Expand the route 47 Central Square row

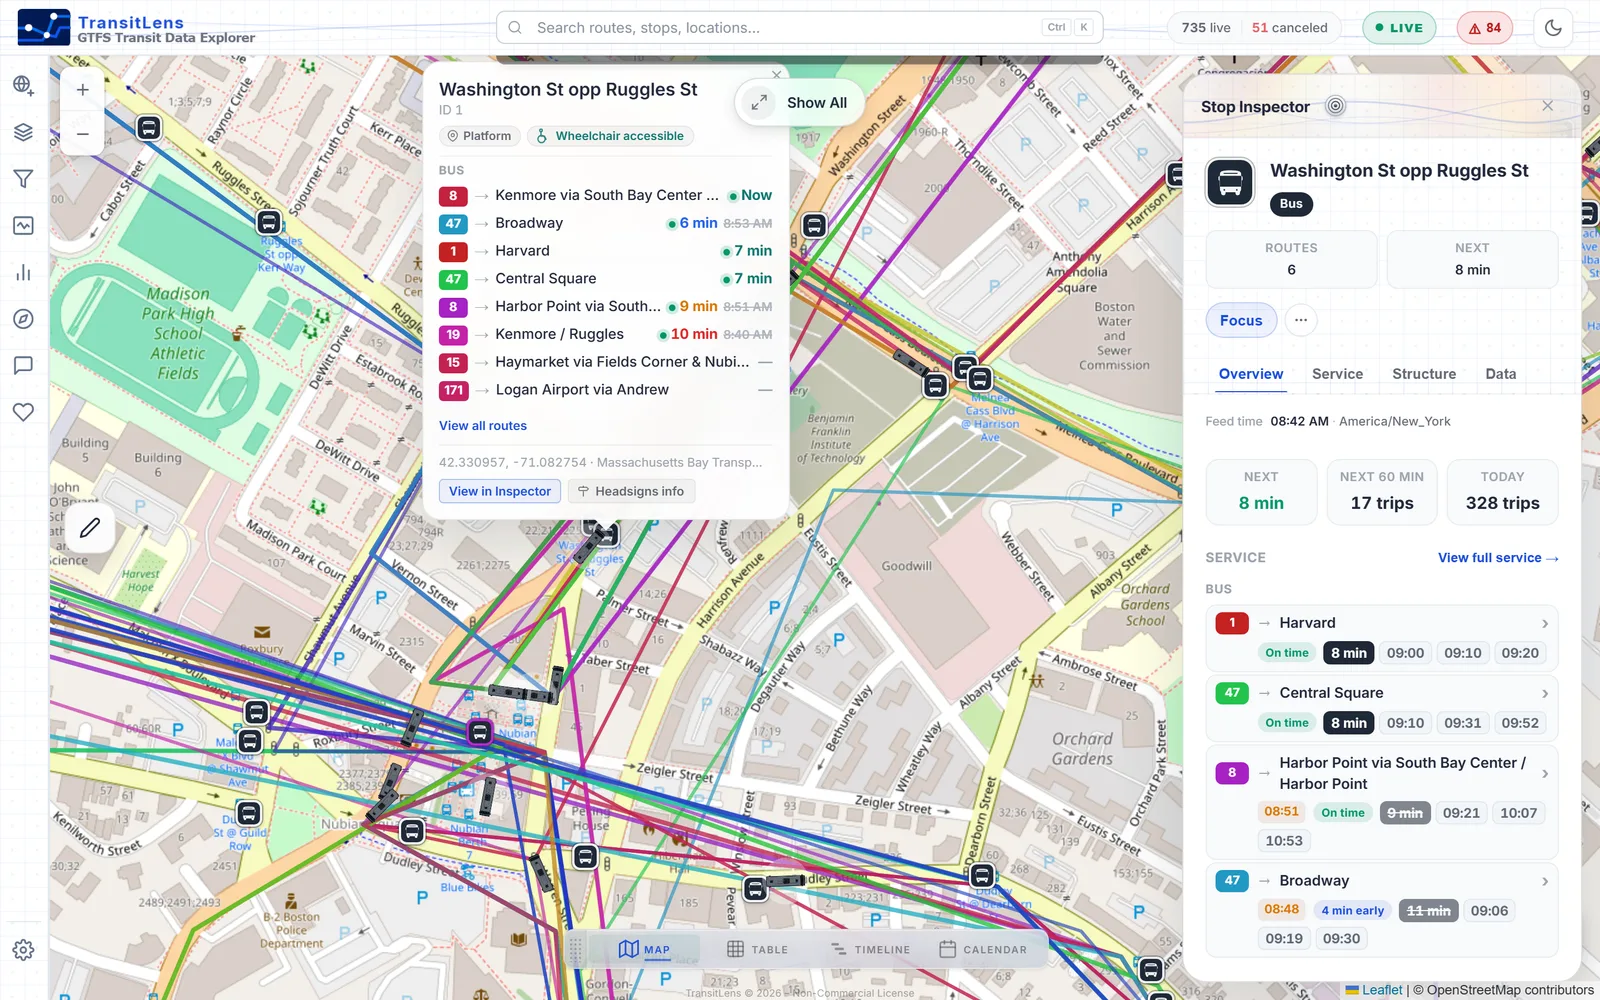coord(1382,707)
